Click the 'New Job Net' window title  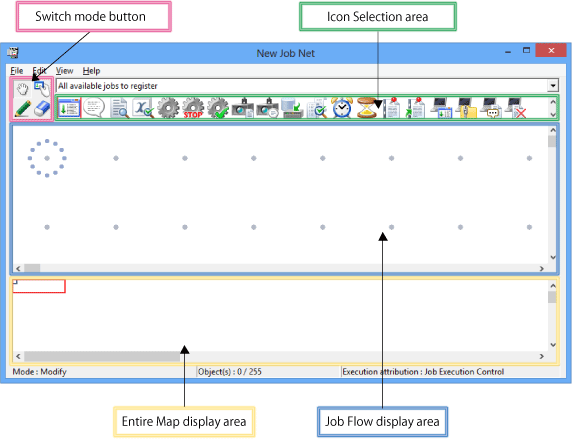pos(286,53)
